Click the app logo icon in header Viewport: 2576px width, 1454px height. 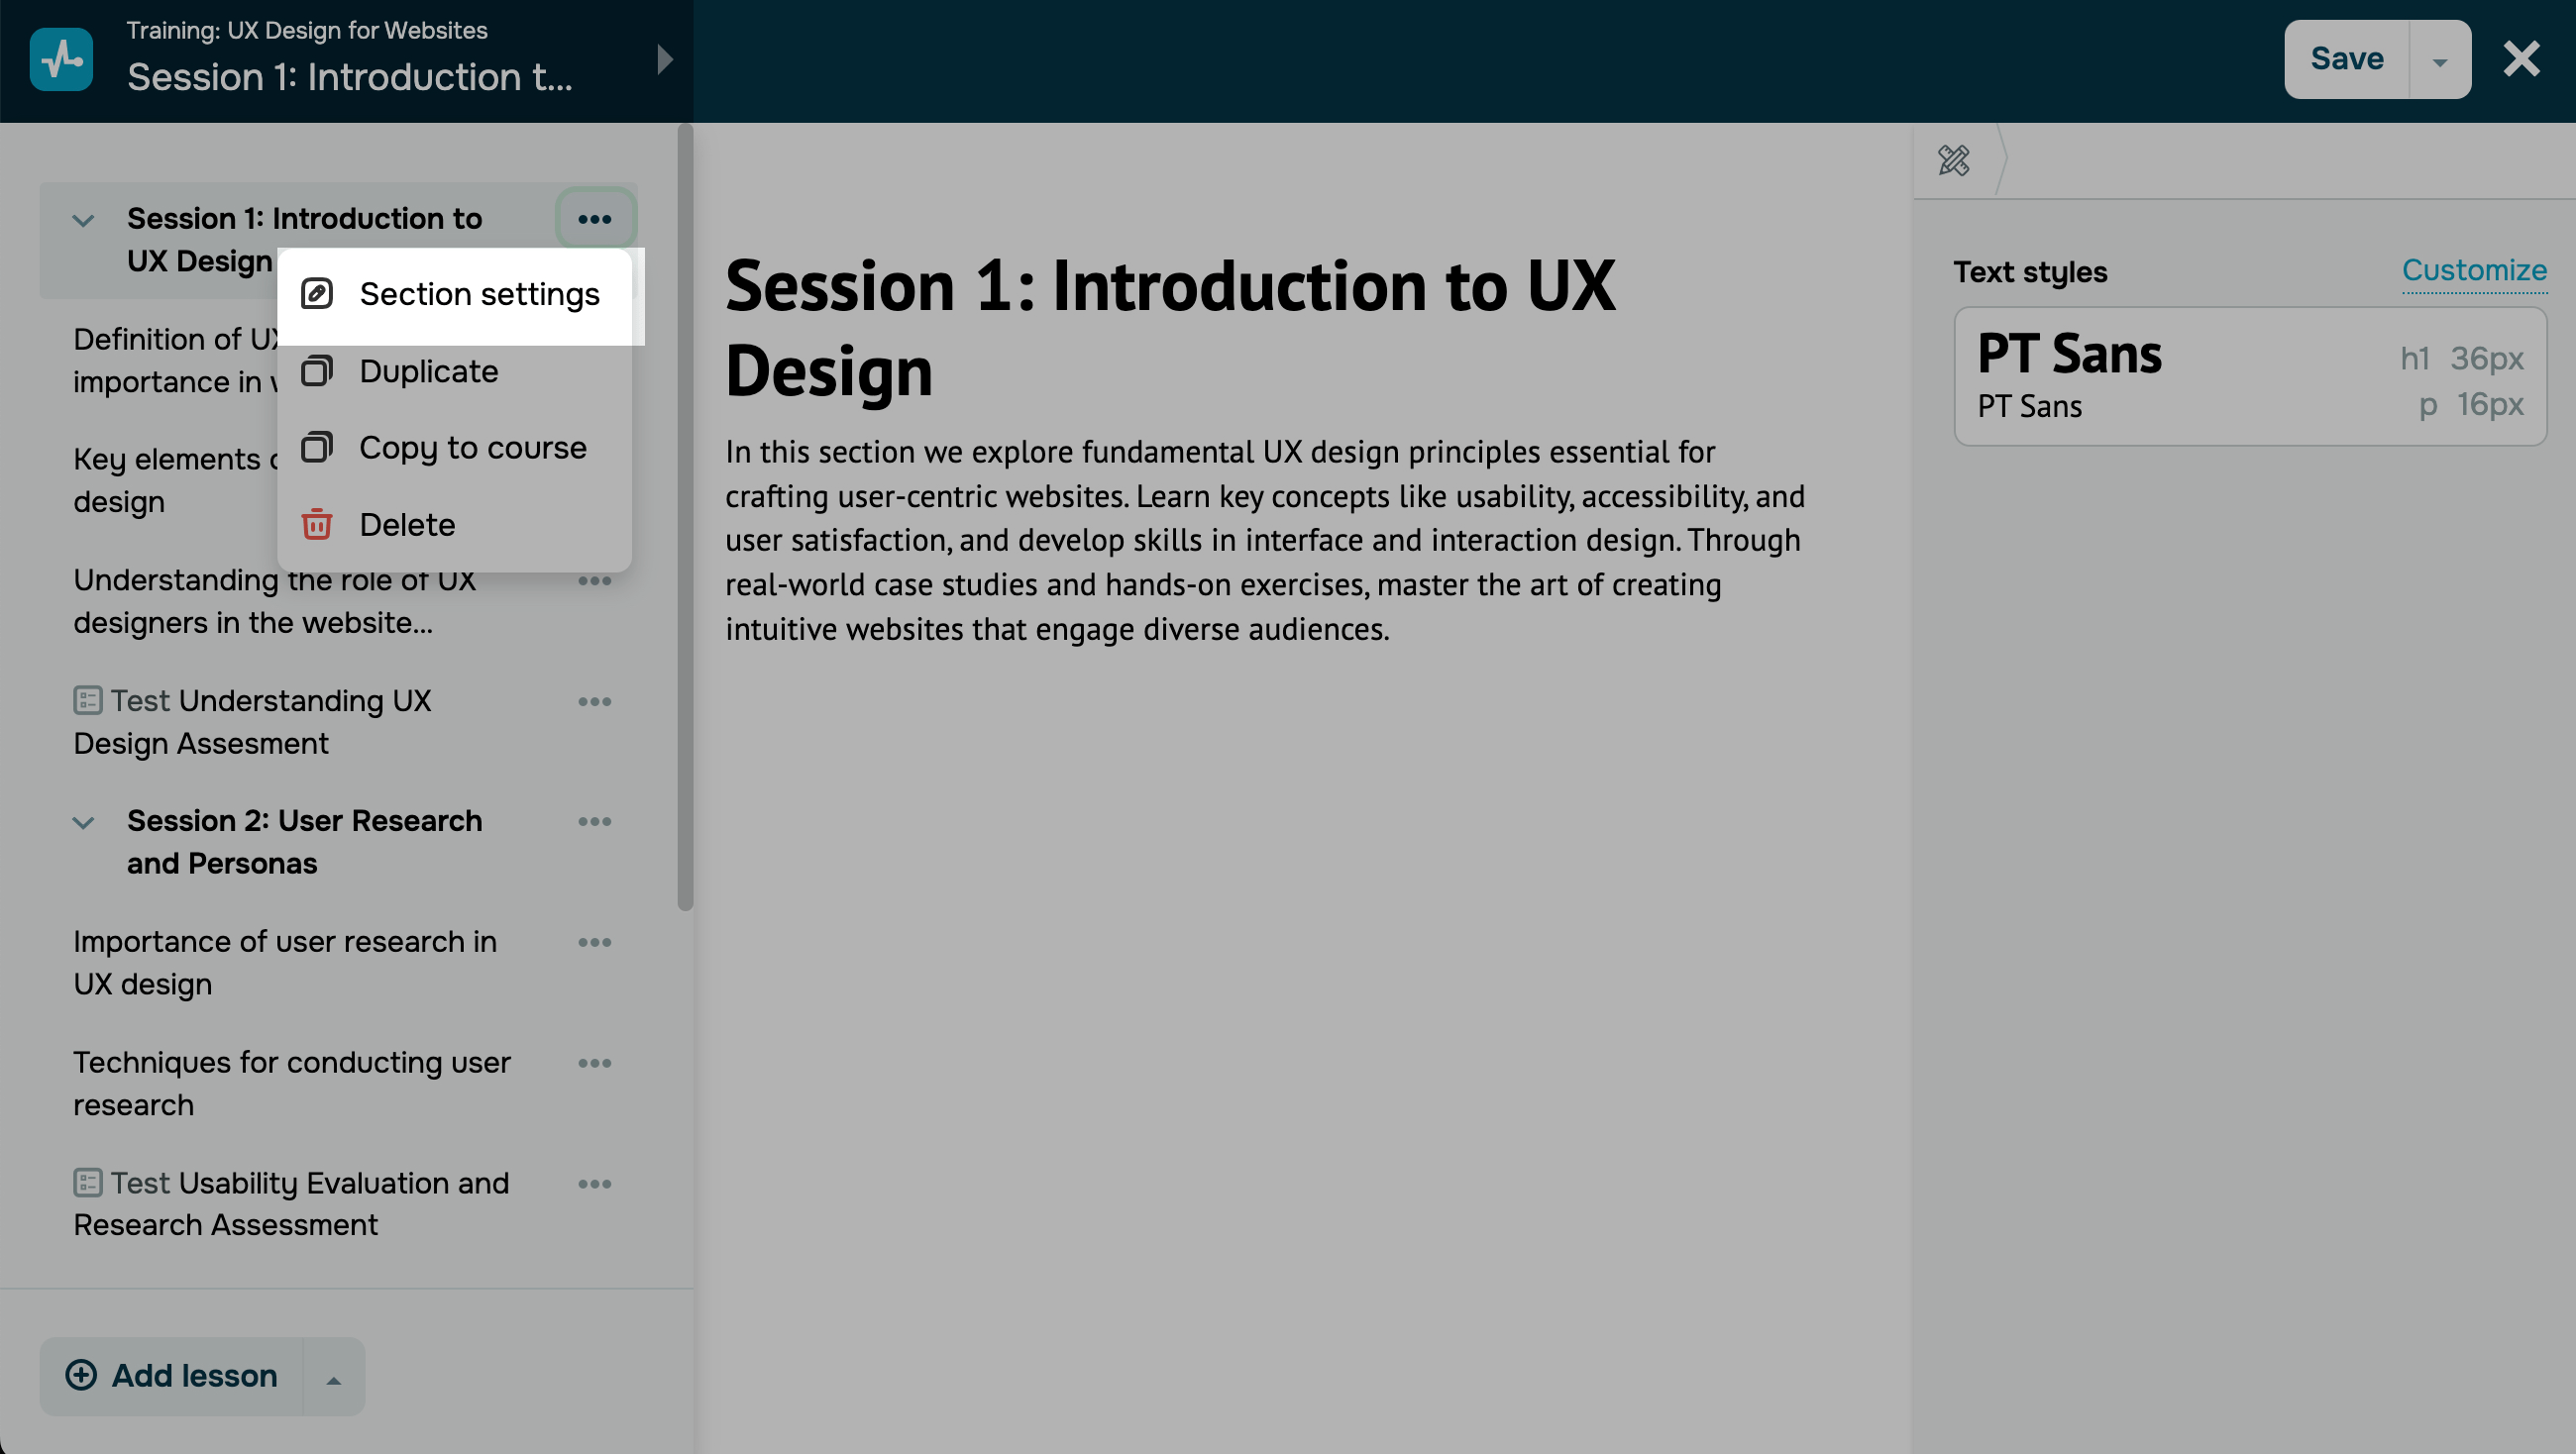(62, 59)
